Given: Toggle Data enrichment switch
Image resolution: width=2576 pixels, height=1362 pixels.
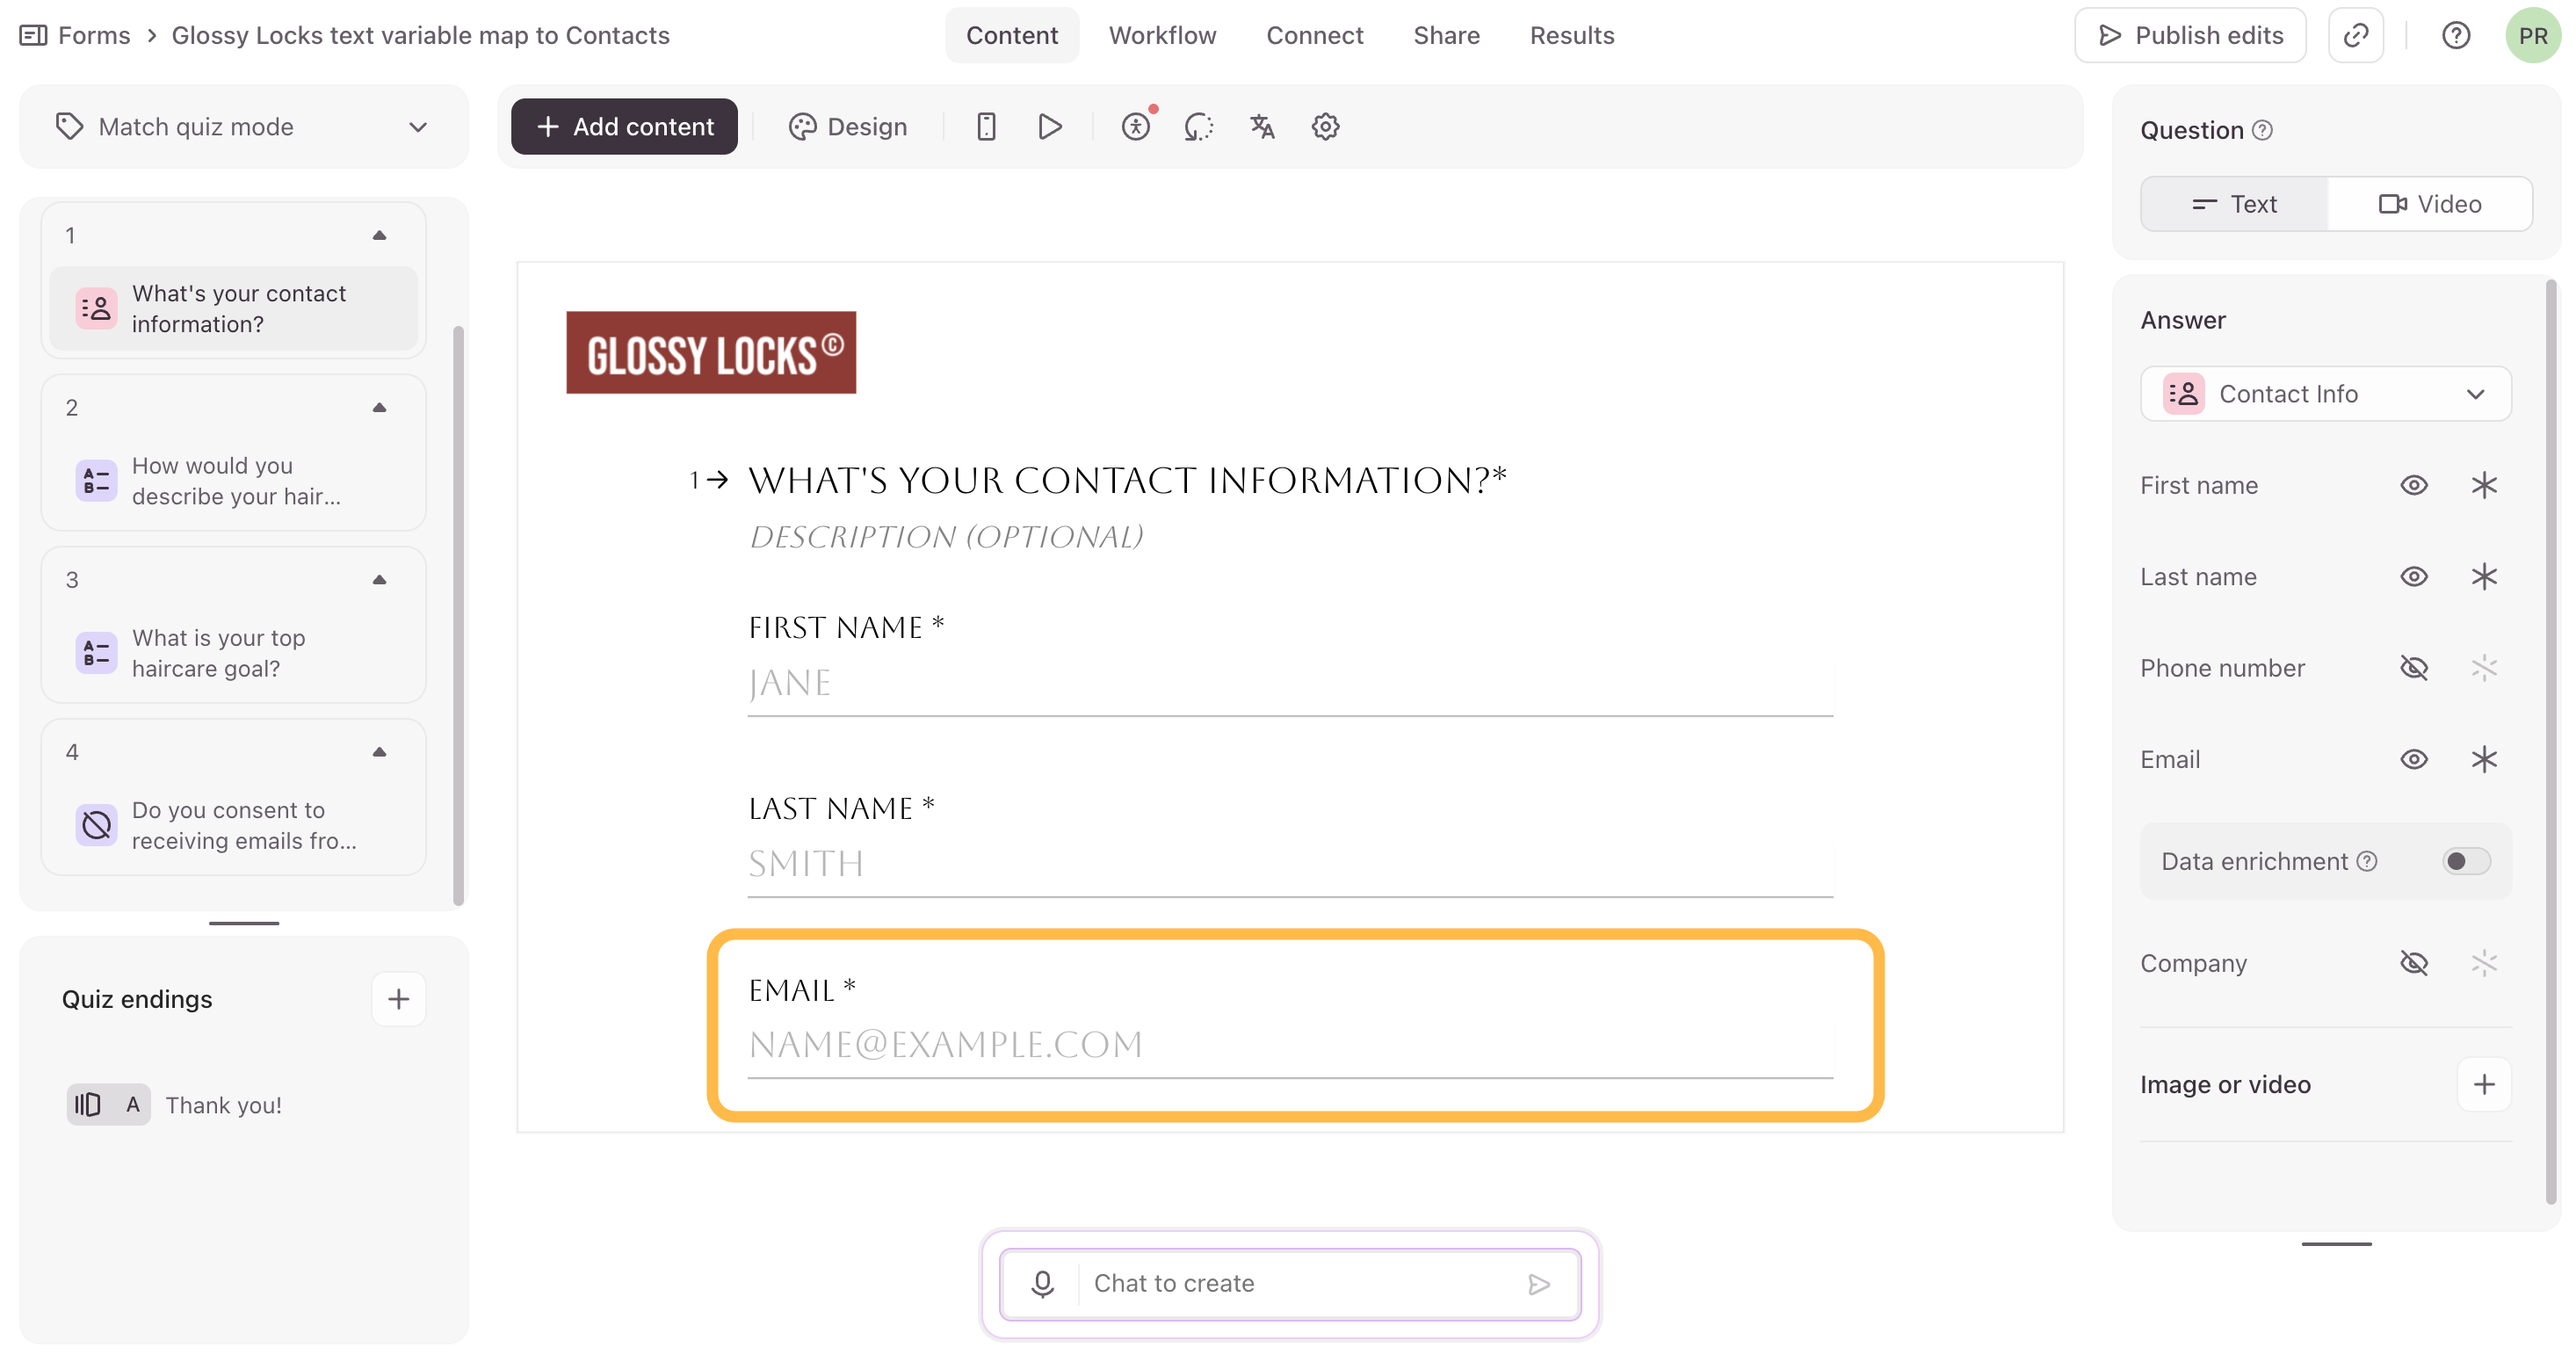Looking at the screenshot, I should pos(2465,861).
